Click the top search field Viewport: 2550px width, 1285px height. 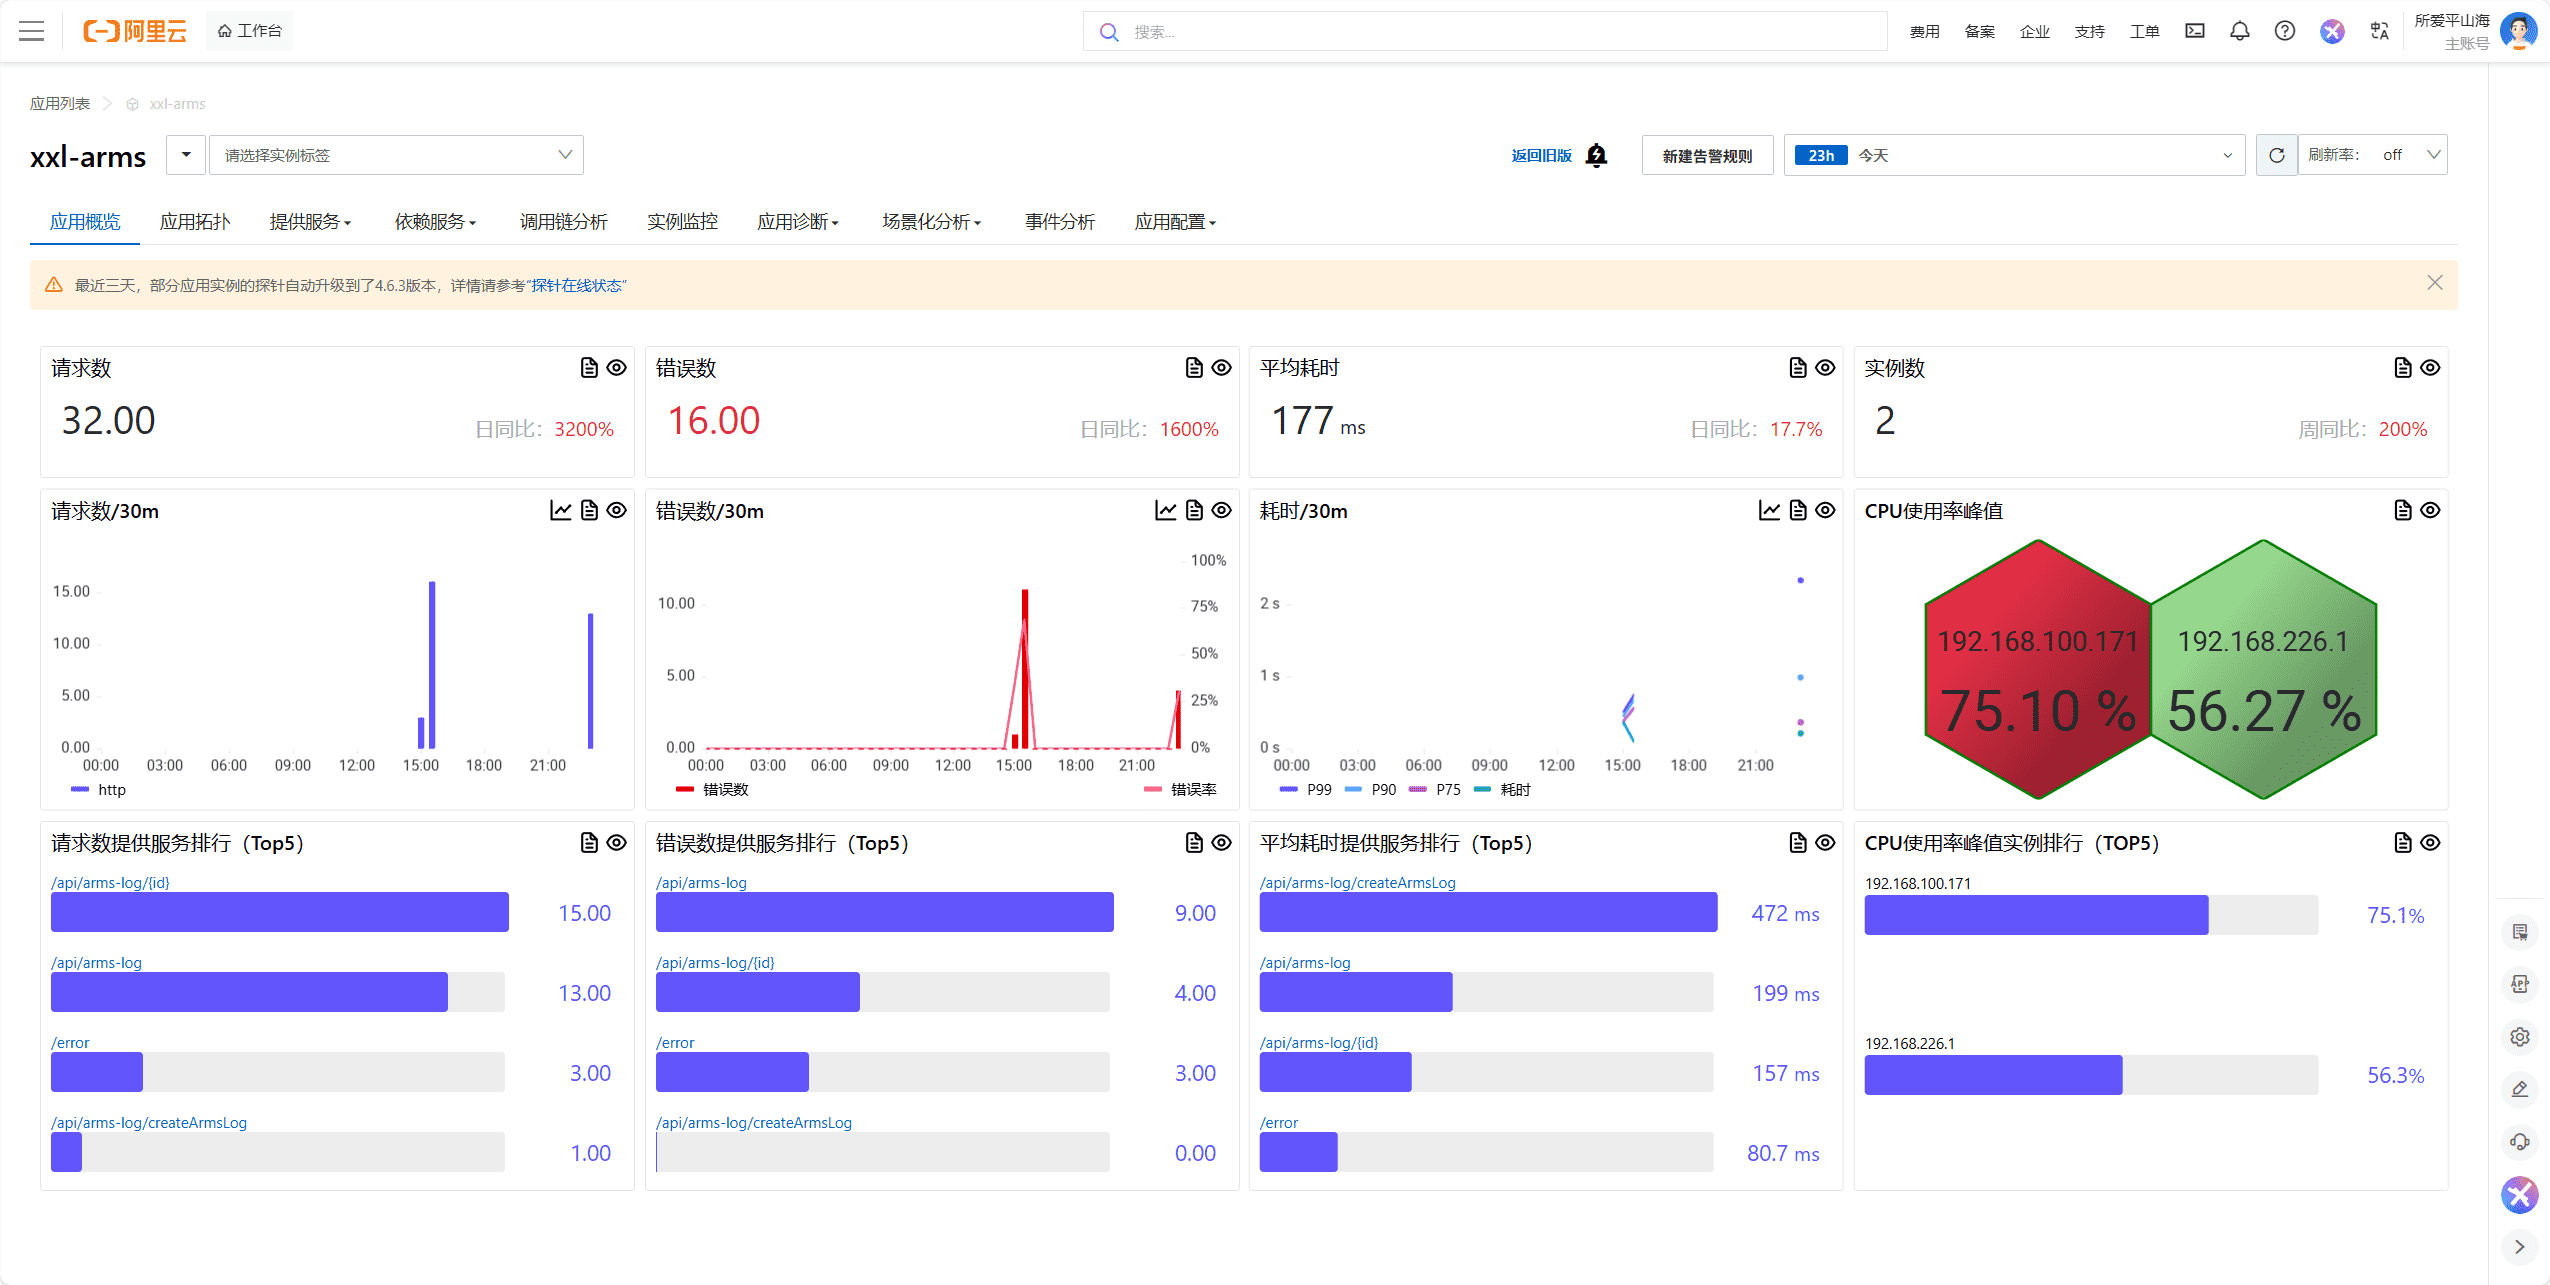tap(1485, 32)
